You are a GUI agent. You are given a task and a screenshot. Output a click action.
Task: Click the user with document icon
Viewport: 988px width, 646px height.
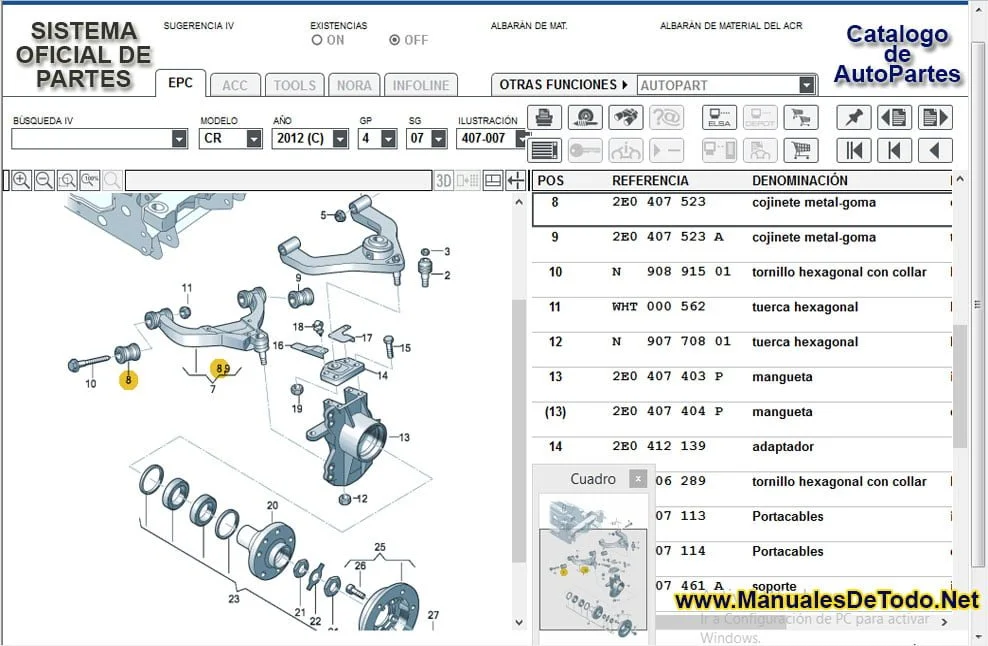760,151
